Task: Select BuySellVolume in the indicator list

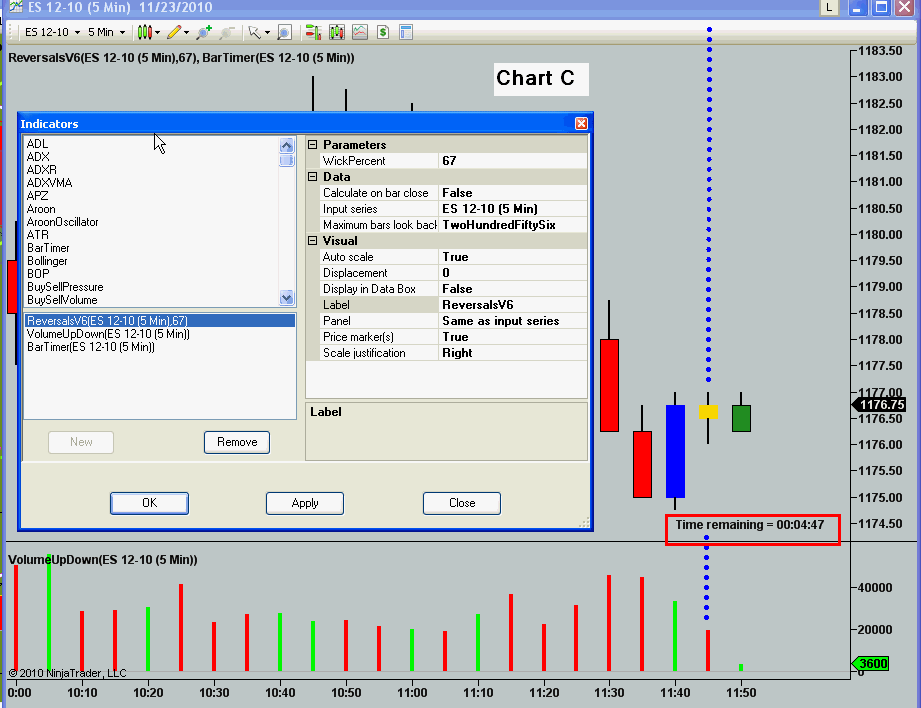Action: tap(62, 300)
